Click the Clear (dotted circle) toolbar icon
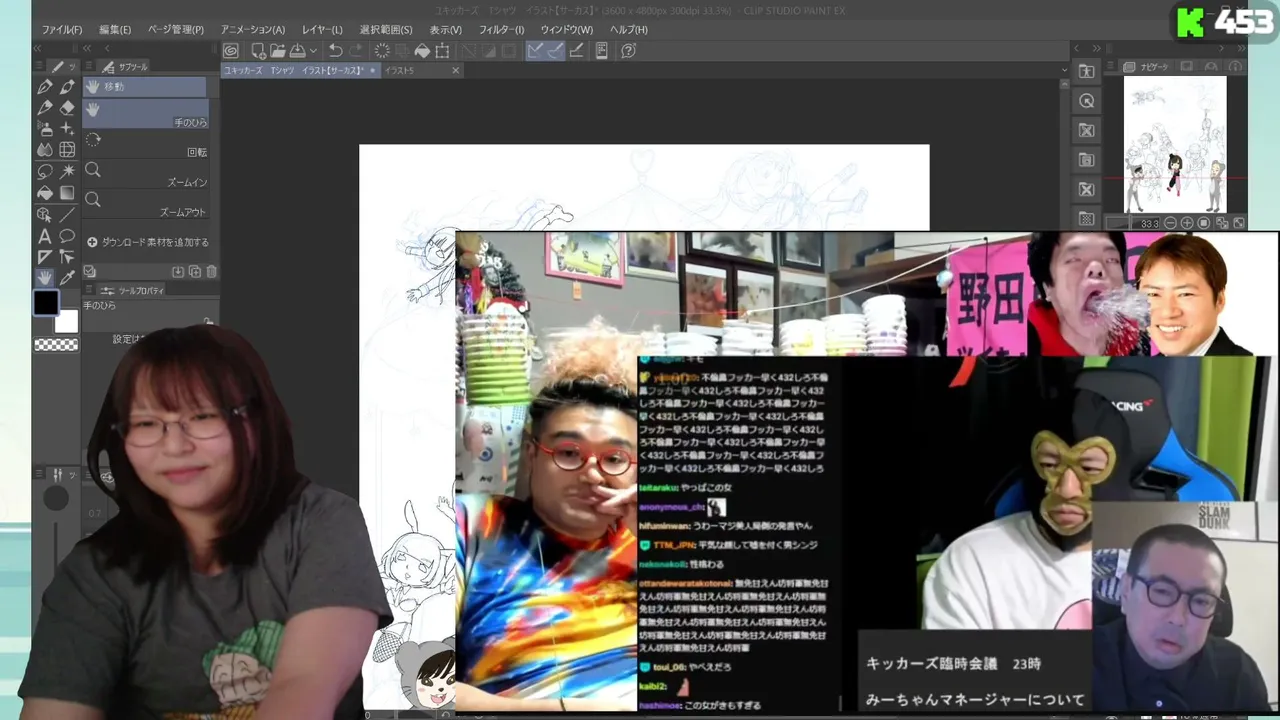Image resolution: width=1280 pixels, height=720 pixels. 383,51
